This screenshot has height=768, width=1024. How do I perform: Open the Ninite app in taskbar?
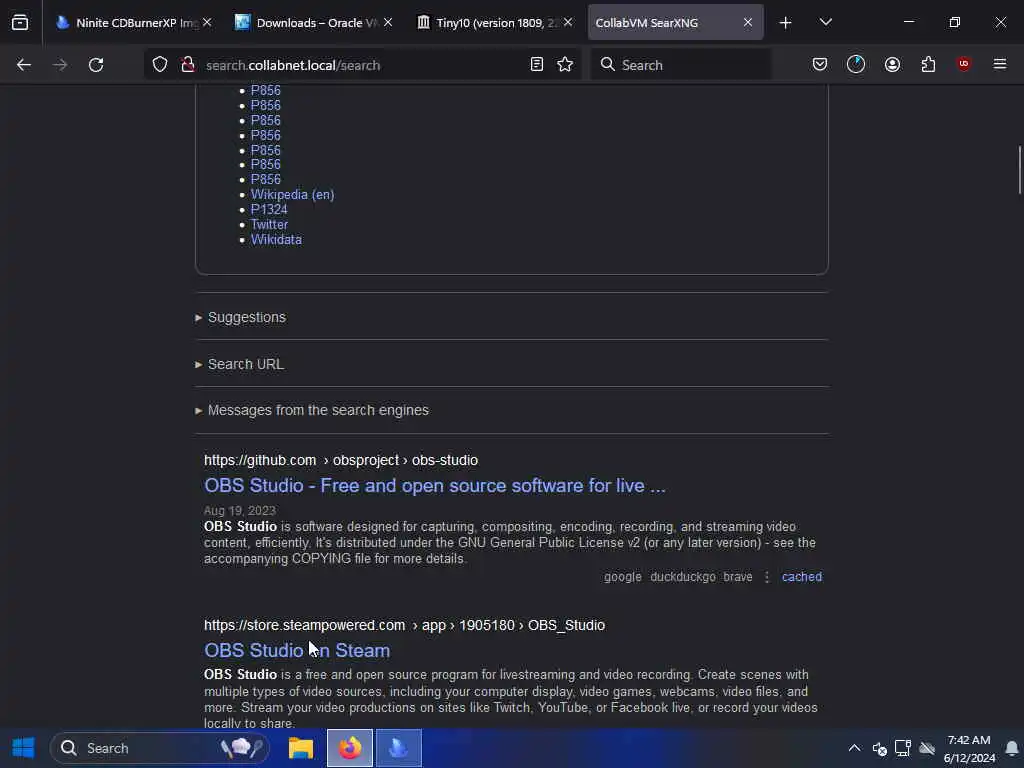coord(398,748)
